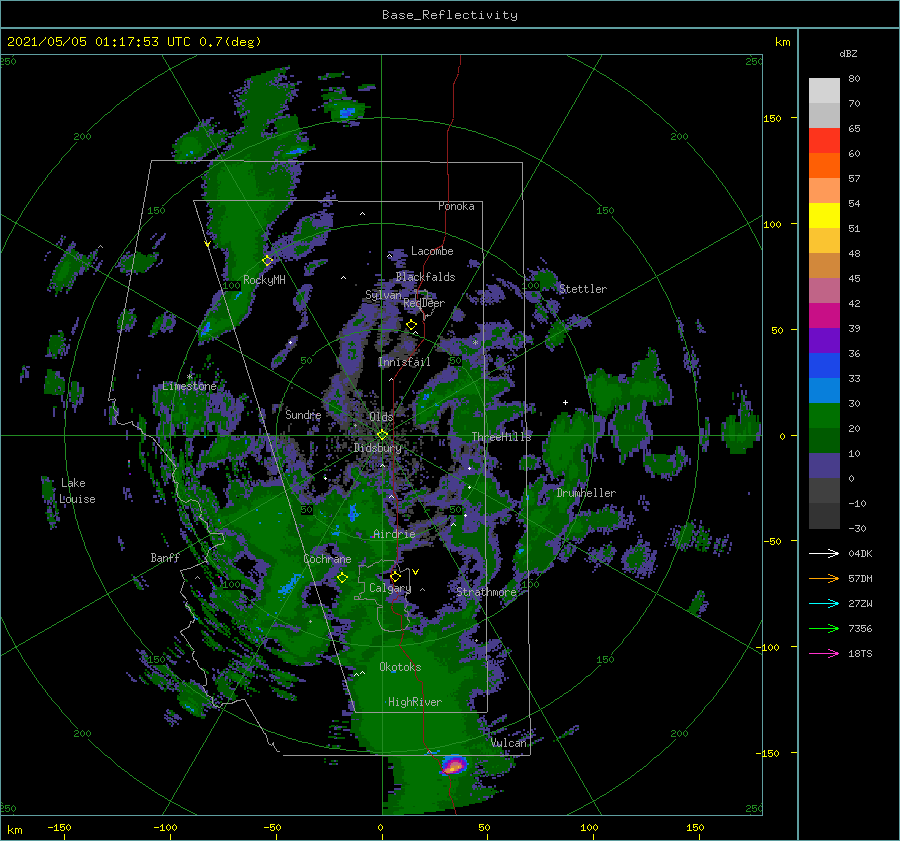Click the Okotoks city label
900x841 pixels.
tap(400, 667)
